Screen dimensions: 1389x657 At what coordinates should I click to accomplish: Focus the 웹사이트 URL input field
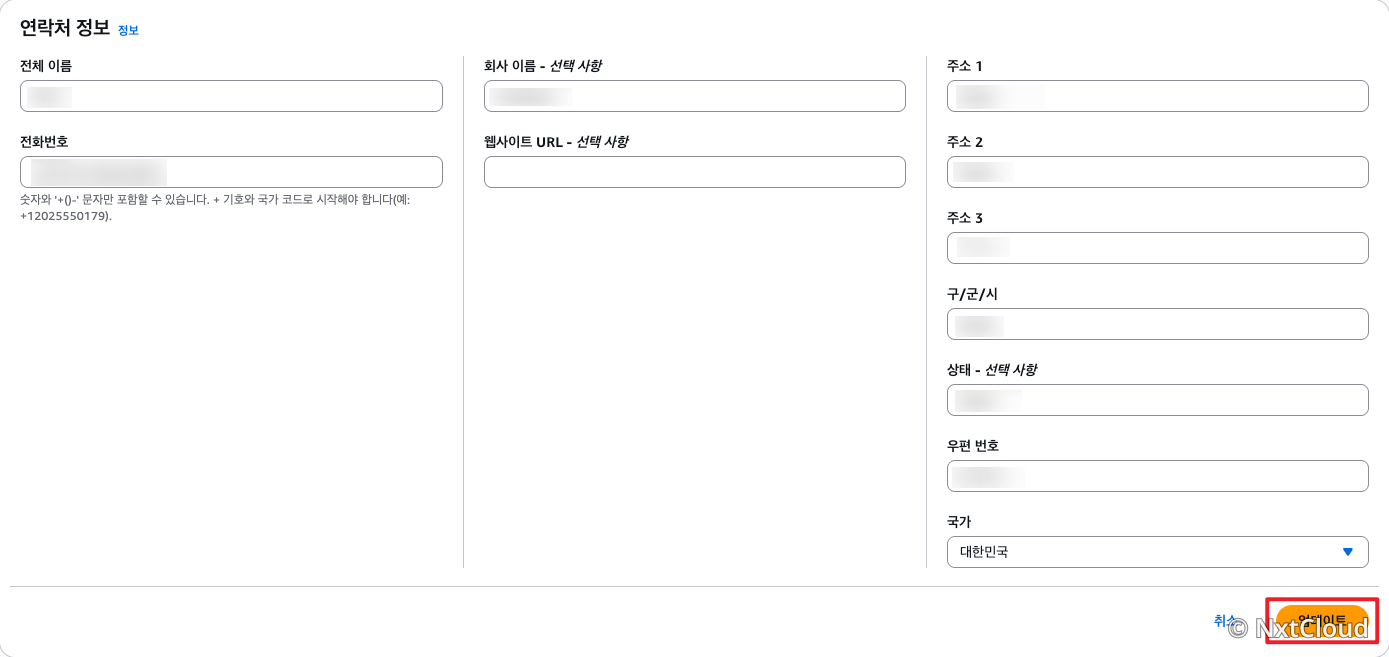(695, 172)
